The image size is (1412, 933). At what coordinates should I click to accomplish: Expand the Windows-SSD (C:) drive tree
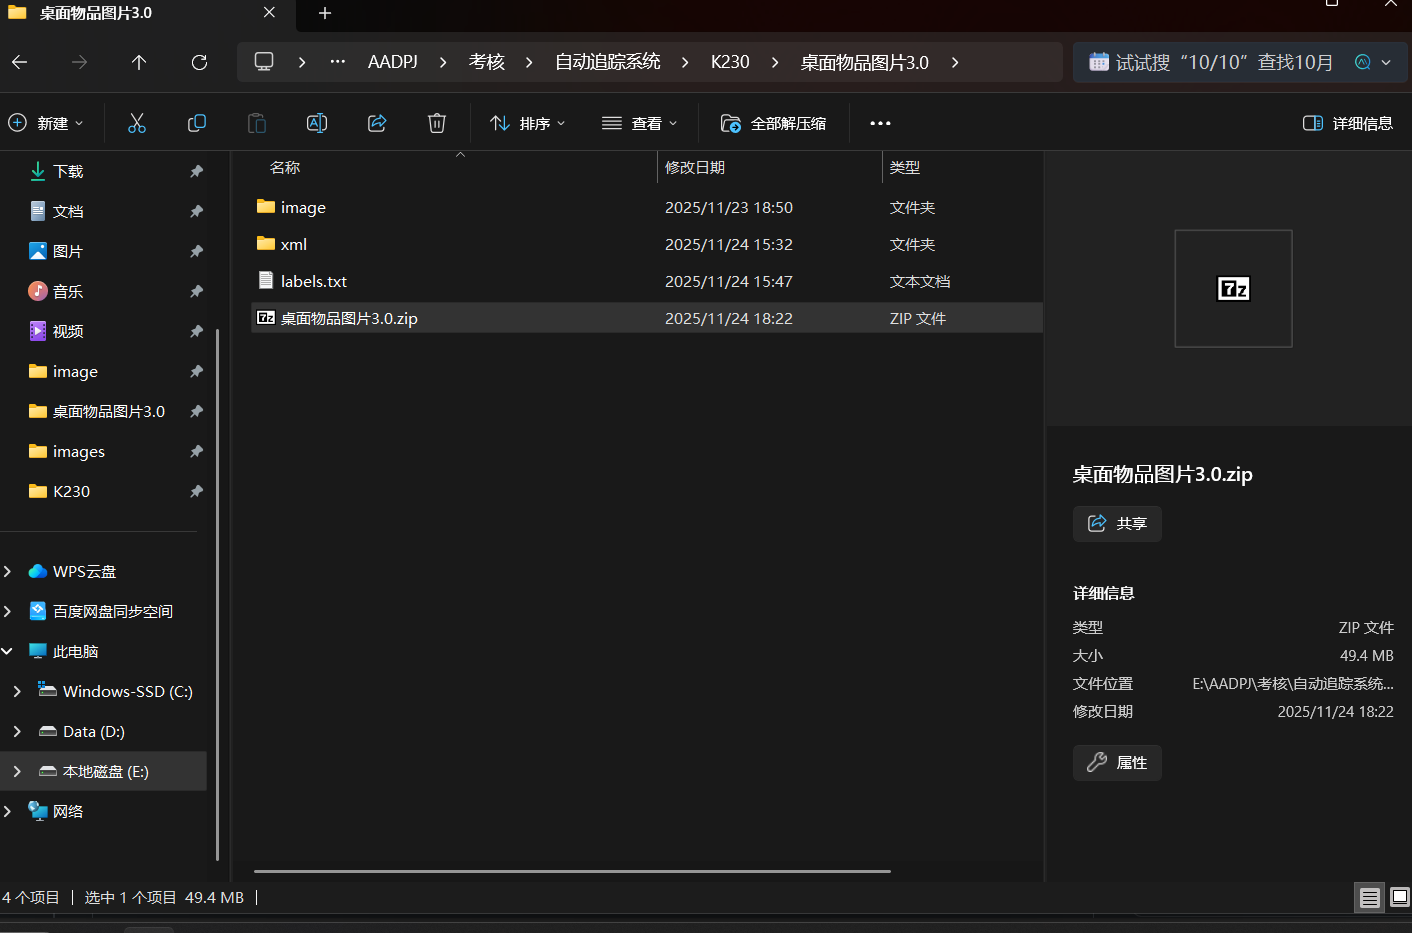(x=17, y=691)
